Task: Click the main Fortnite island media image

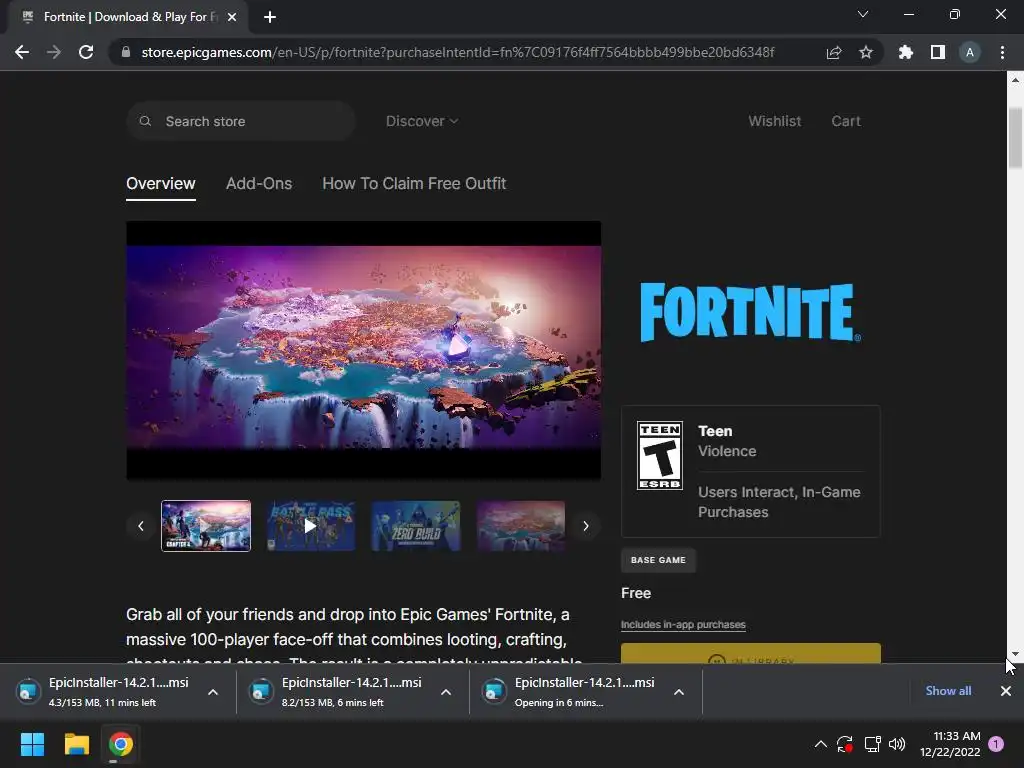Action: (364, 350)
